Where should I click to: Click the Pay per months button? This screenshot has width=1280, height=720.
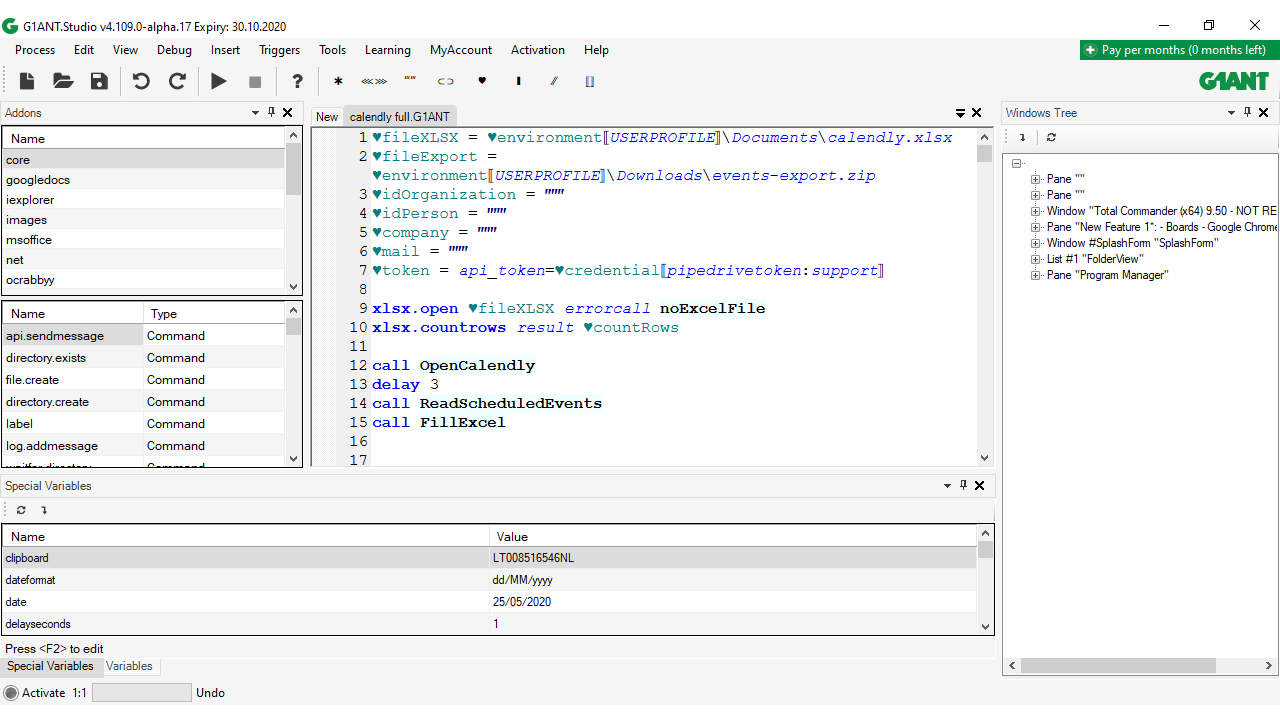click(1179, 50)
